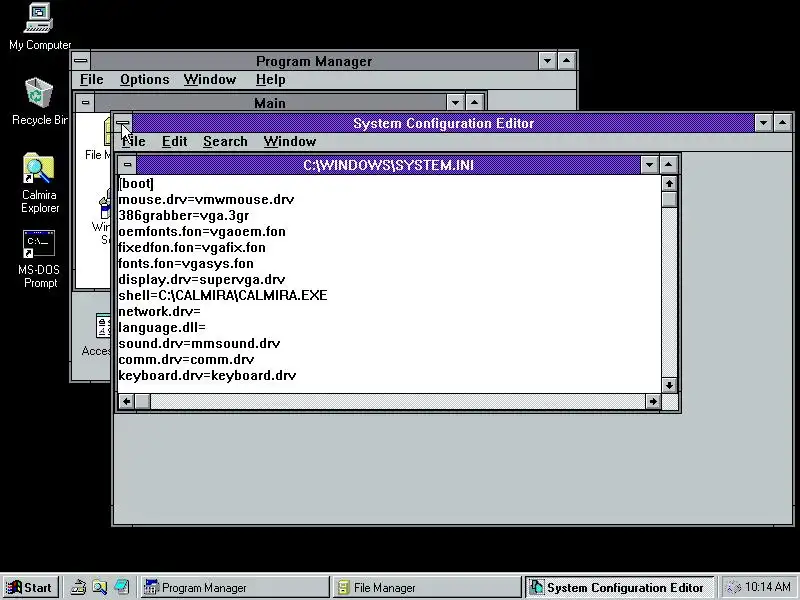The width and height of the screenshot is (800, 600).
Task: Click line sound.drv=mmsound.drv
Action: pos(199,343)
